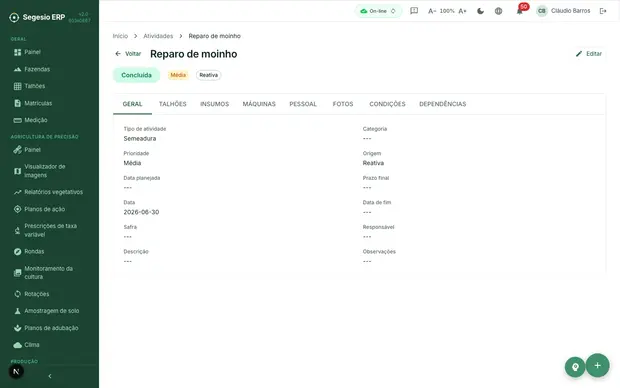620x388 pixels.
Task: Click the Reativa origin chip
Action: (208, 75)
